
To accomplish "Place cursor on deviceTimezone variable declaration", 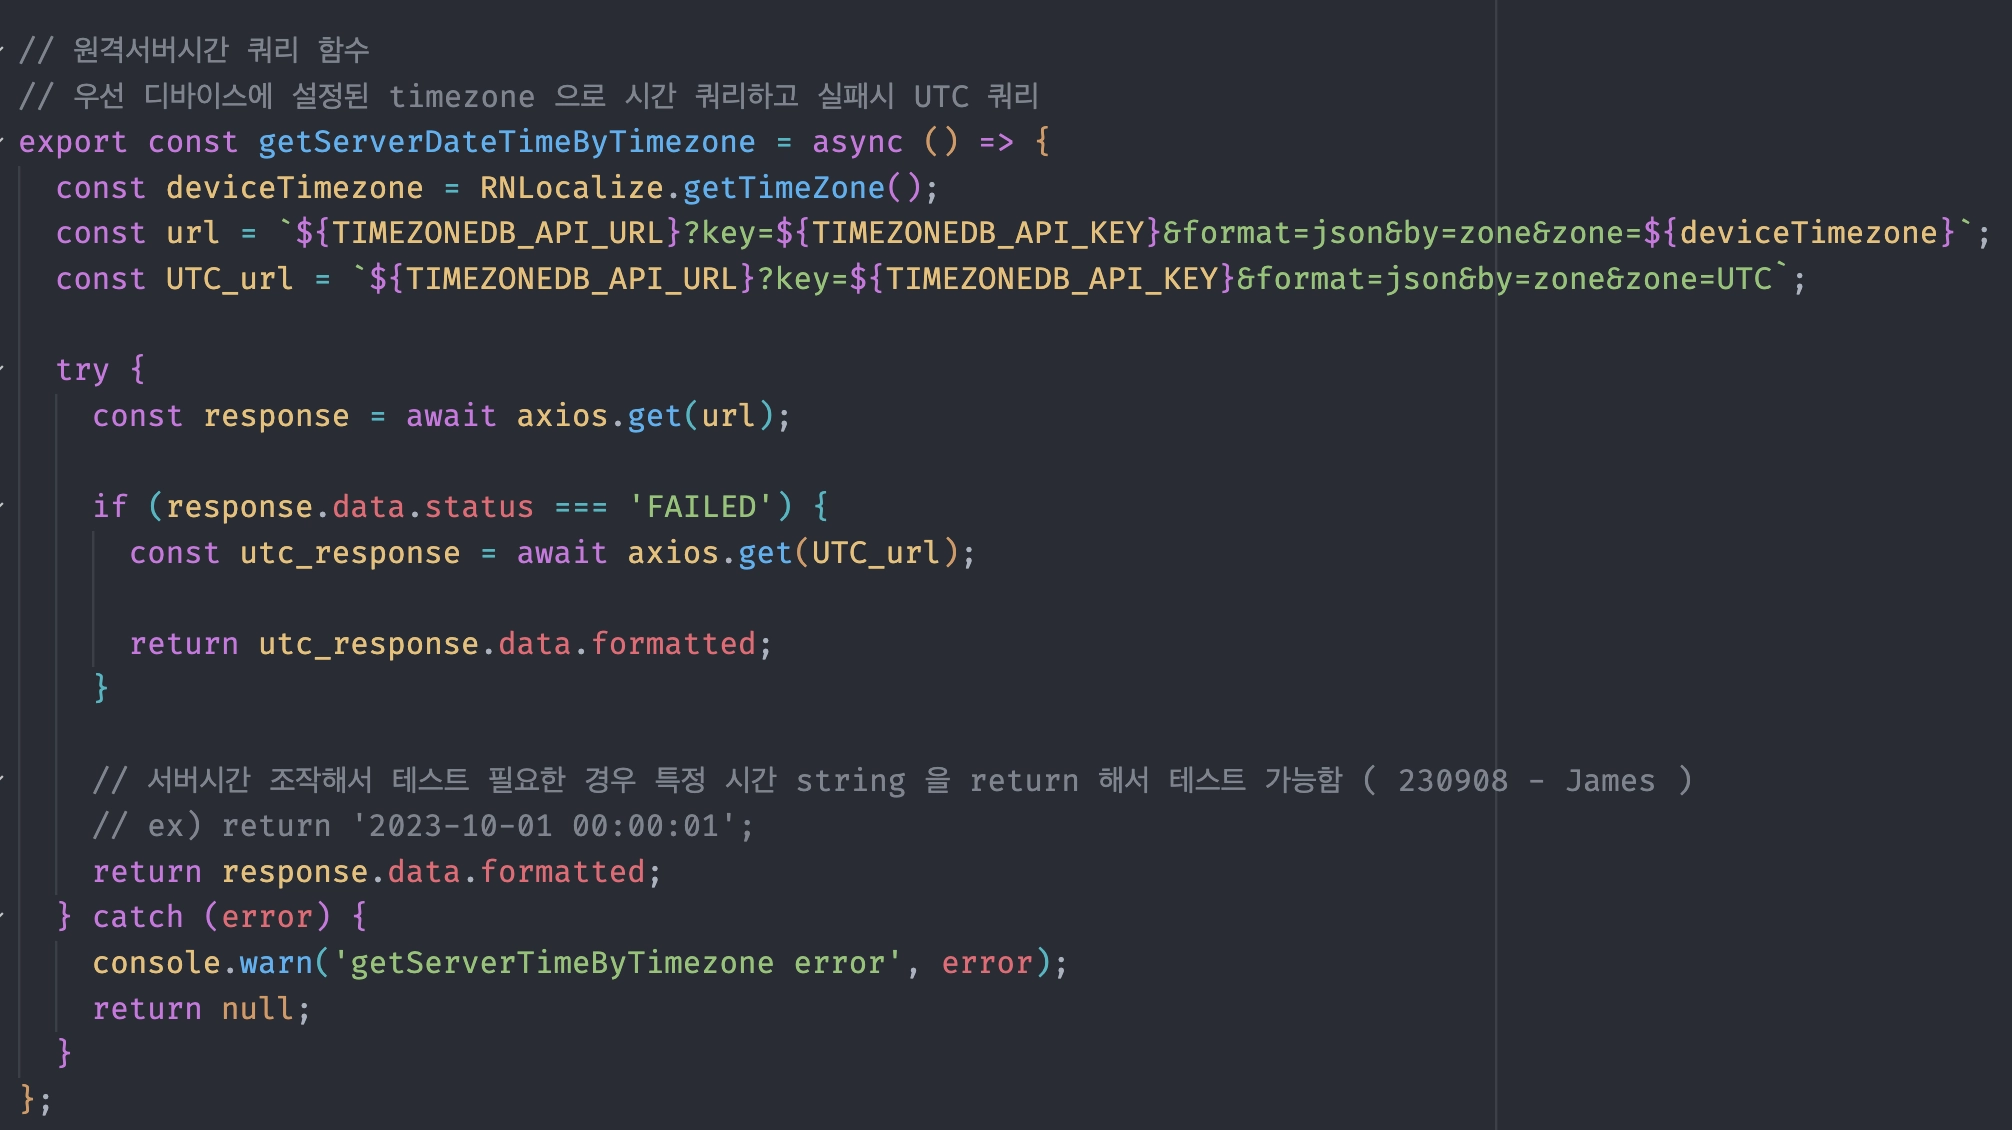I will point(294,188).
